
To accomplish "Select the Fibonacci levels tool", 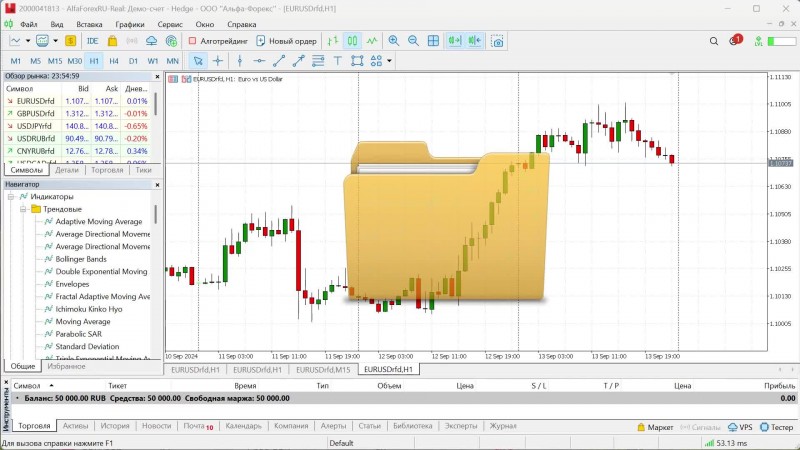I will tap(318, 61).
